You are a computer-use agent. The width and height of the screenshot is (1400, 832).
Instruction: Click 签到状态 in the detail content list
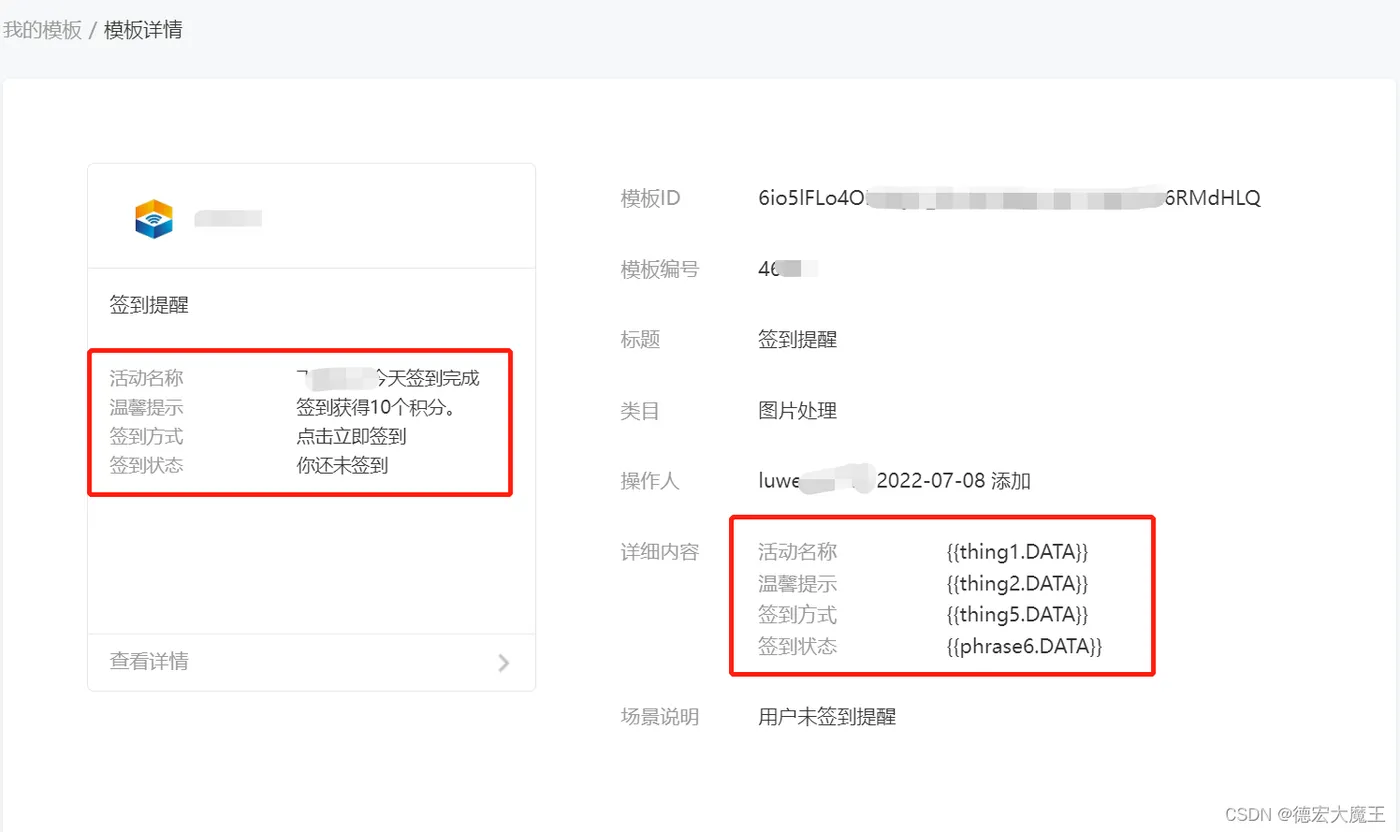pyautogui.click(x=797, y=646)
